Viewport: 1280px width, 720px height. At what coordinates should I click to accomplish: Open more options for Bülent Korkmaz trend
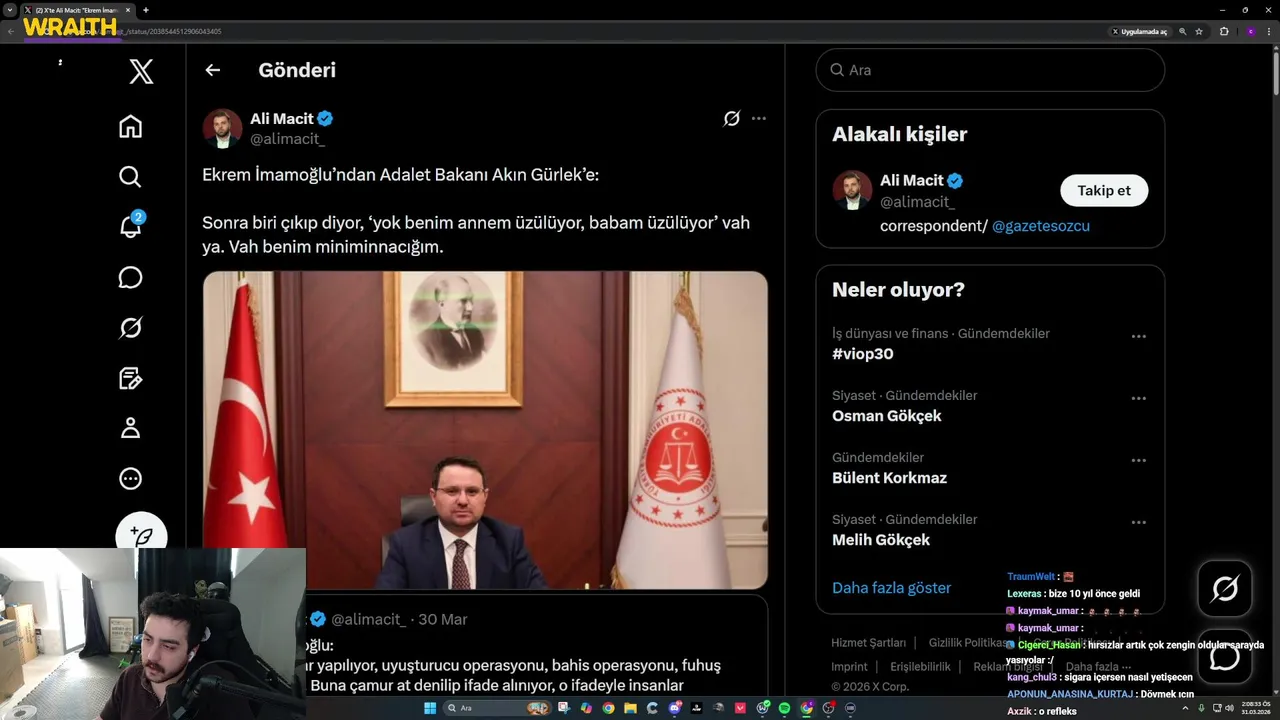click(x=1139, y=461)
